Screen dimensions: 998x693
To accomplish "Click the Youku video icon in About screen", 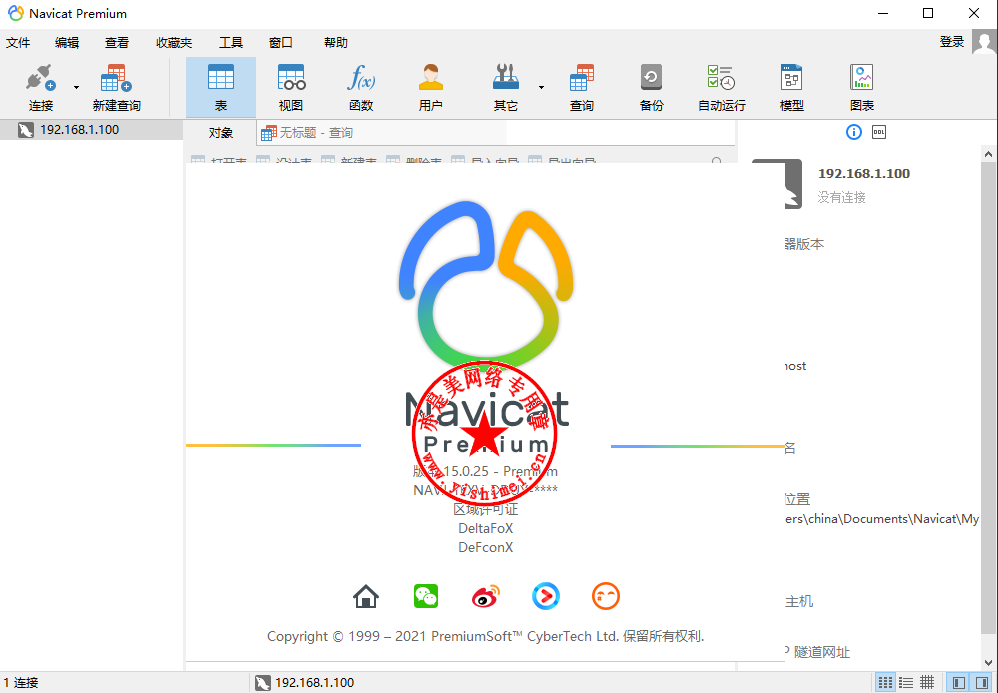I will [x=545, y=596].
